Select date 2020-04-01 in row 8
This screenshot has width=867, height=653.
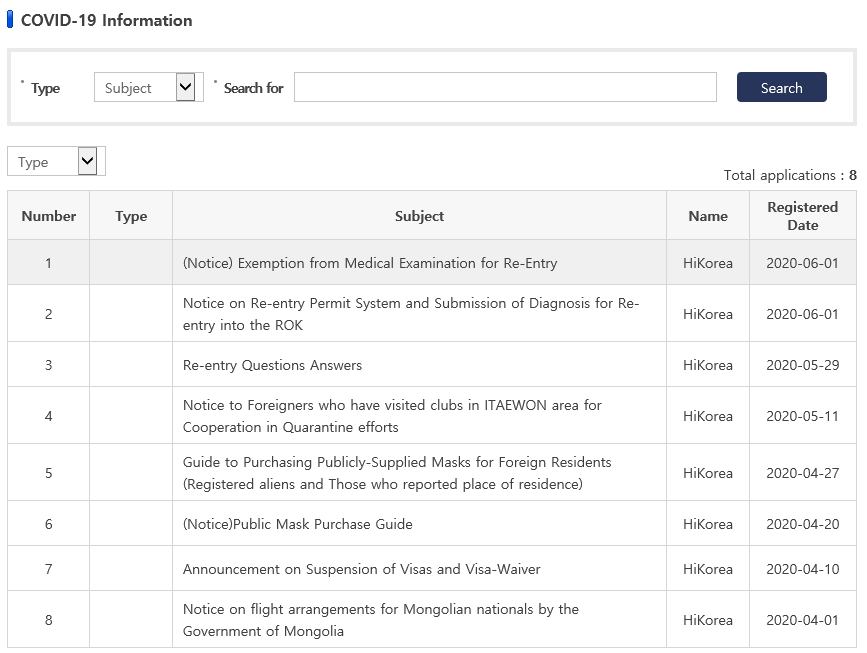coord(802,620)
